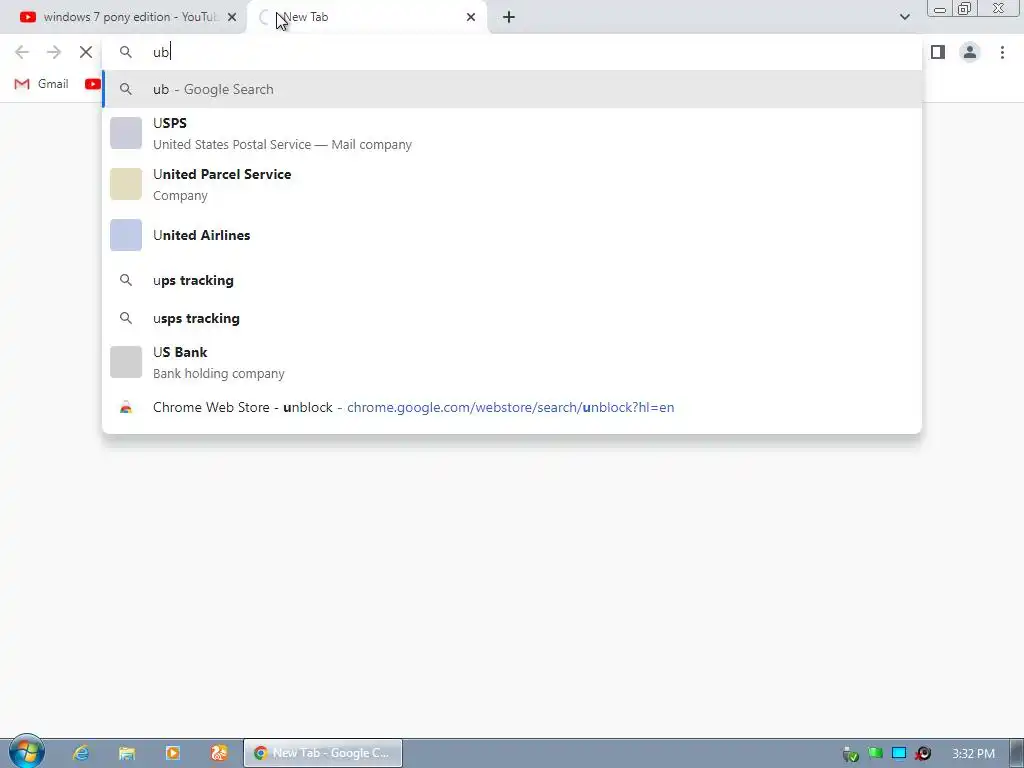Toggle the browser side panel
The image size is (1024, 768).
938,52
